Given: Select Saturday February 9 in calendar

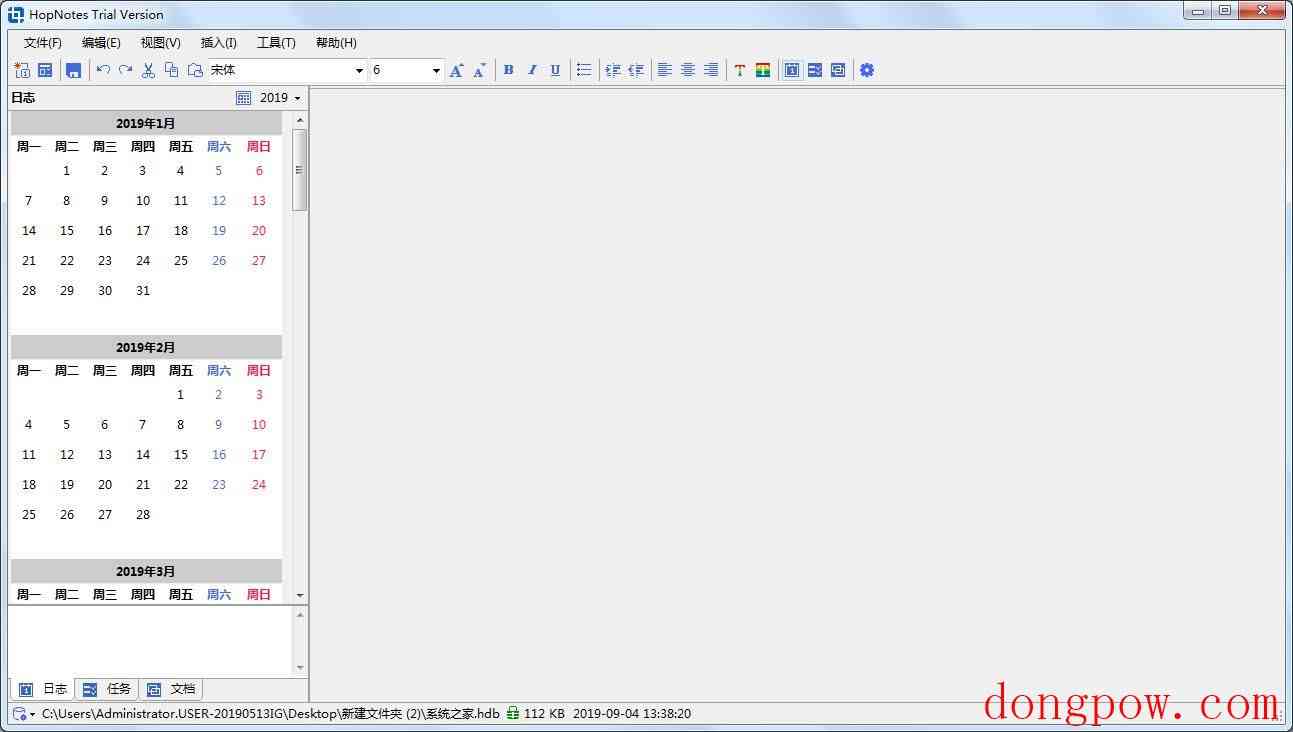Looking at the screenshot, I should click(219, 425).
